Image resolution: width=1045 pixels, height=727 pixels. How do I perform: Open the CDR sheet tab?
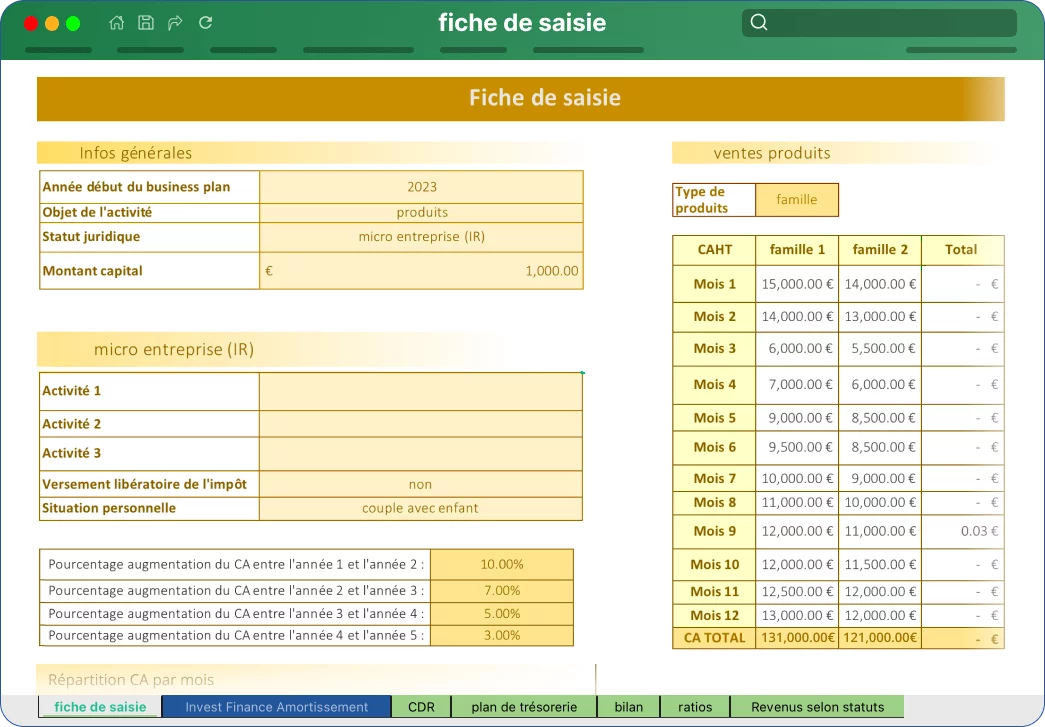[421, 707]
